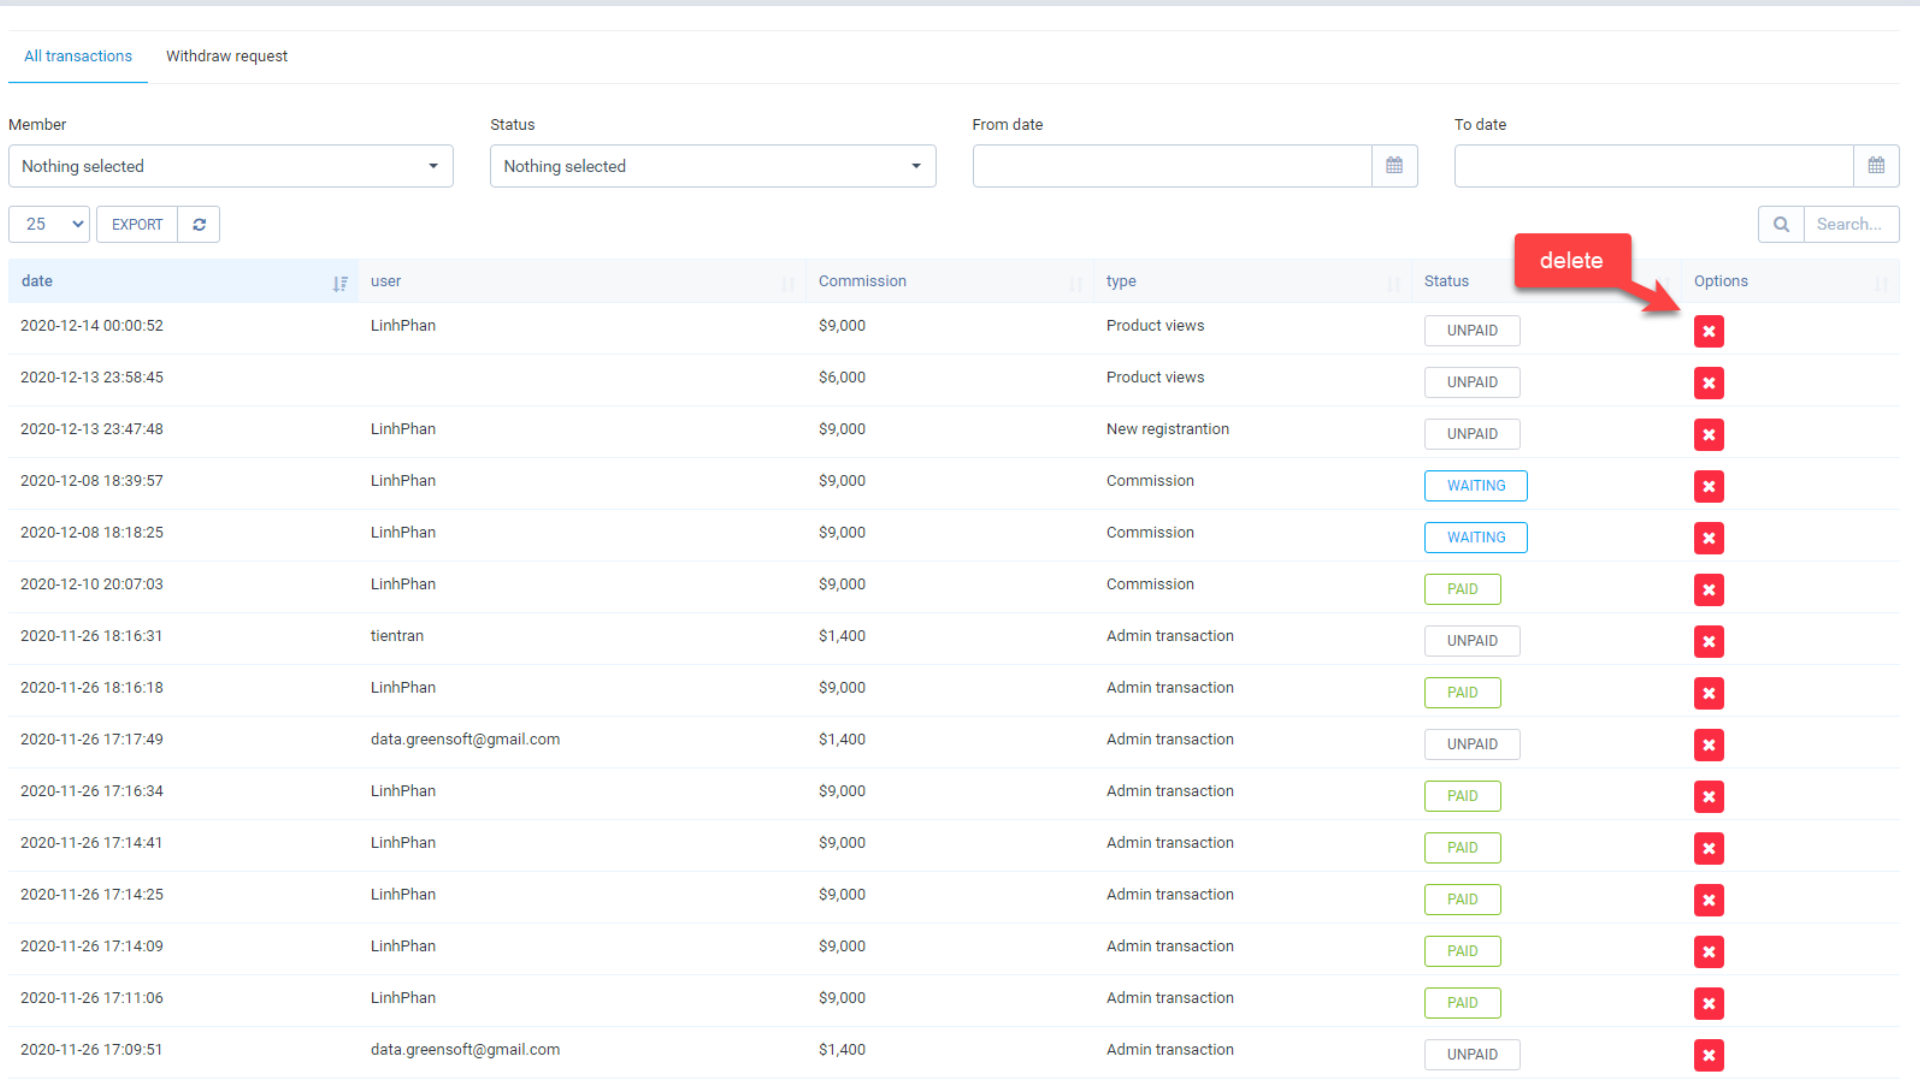Open the Member selection dropdown
Viewport: 1920px width, 1080px height.
(x=230, y=166)
